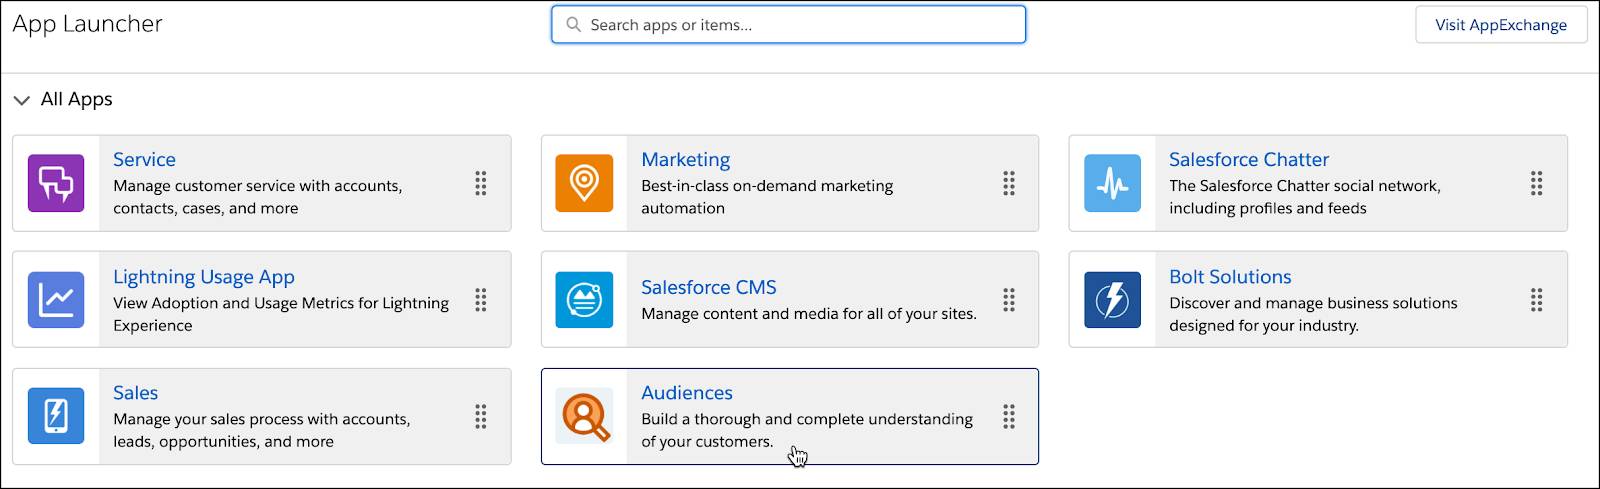This screenshot has height=489, width=1600.
Task: Open the Salesforce CMS app icon
Action: 584,300
